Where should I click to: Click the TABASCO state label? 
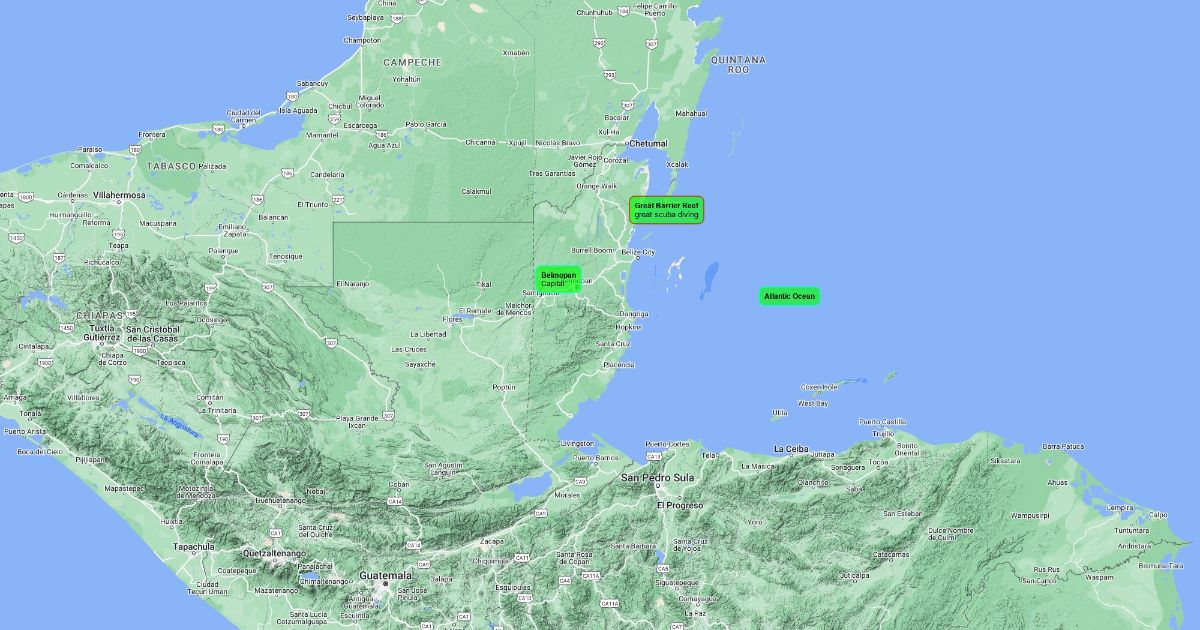click(169, 165)
